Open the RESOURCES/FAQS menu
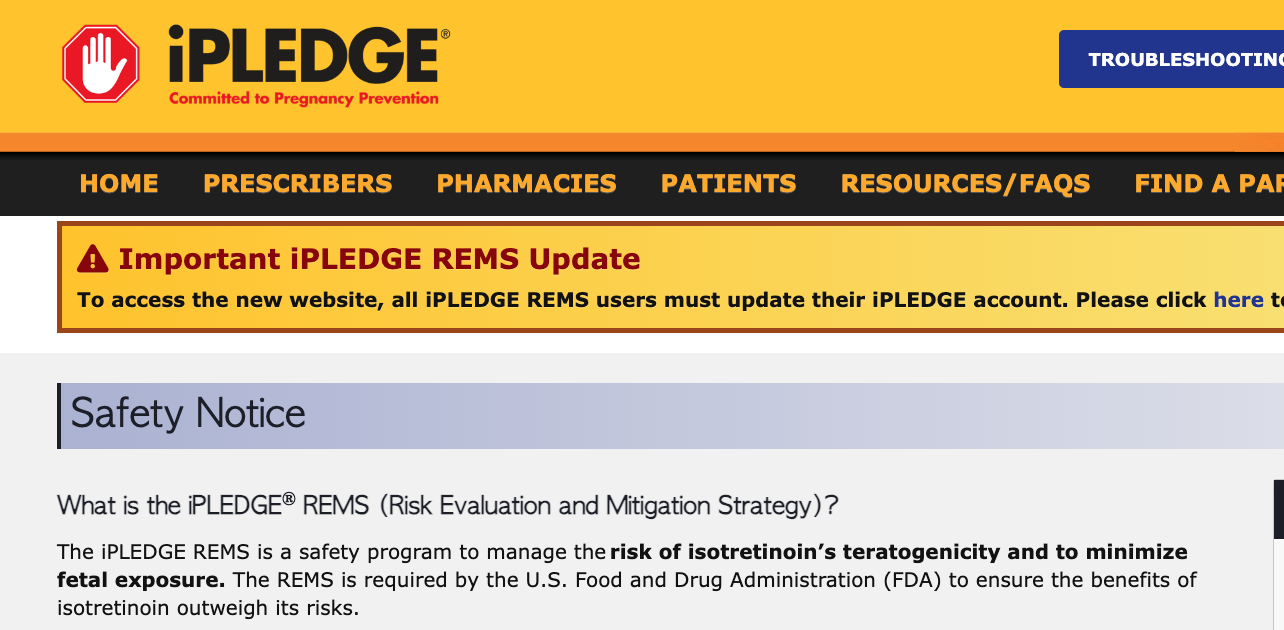Screen dimensions: 1284x630 tap(965, 184)
